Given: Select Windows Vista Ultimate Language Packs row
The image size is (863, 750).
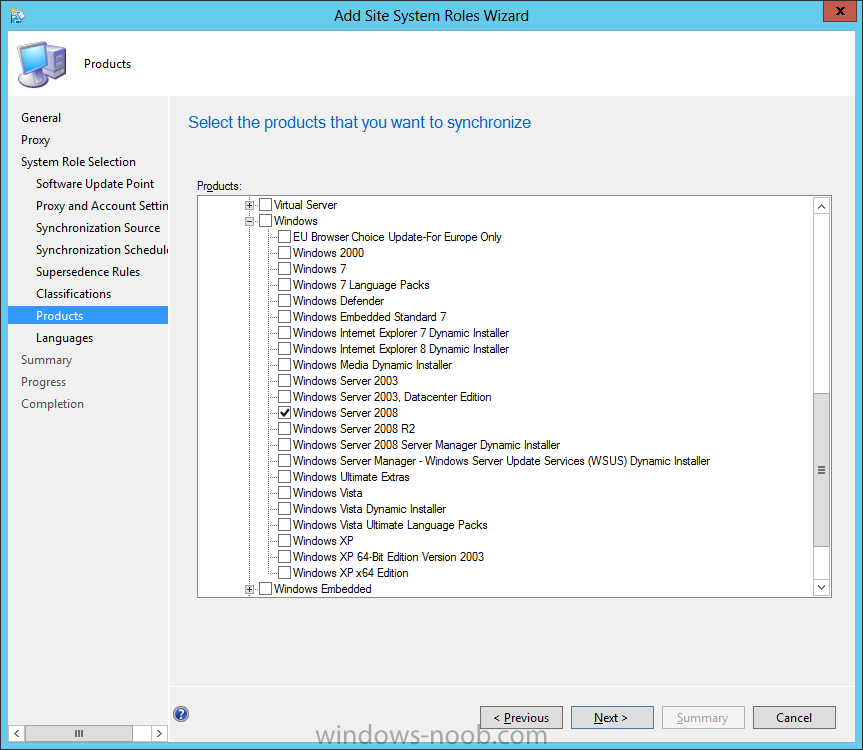Looking at the screenshot, I should pyautogui.click(x=390, y=524).
